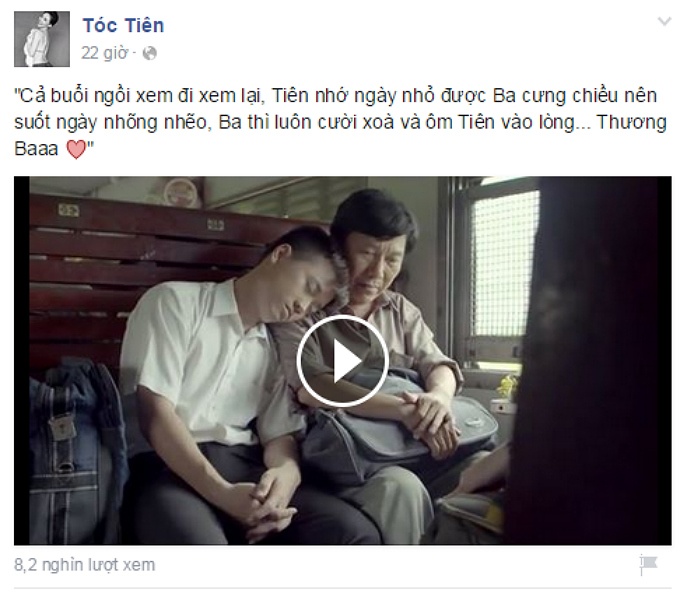Click the red heart emoji in the caption

(x=76, y=150)
